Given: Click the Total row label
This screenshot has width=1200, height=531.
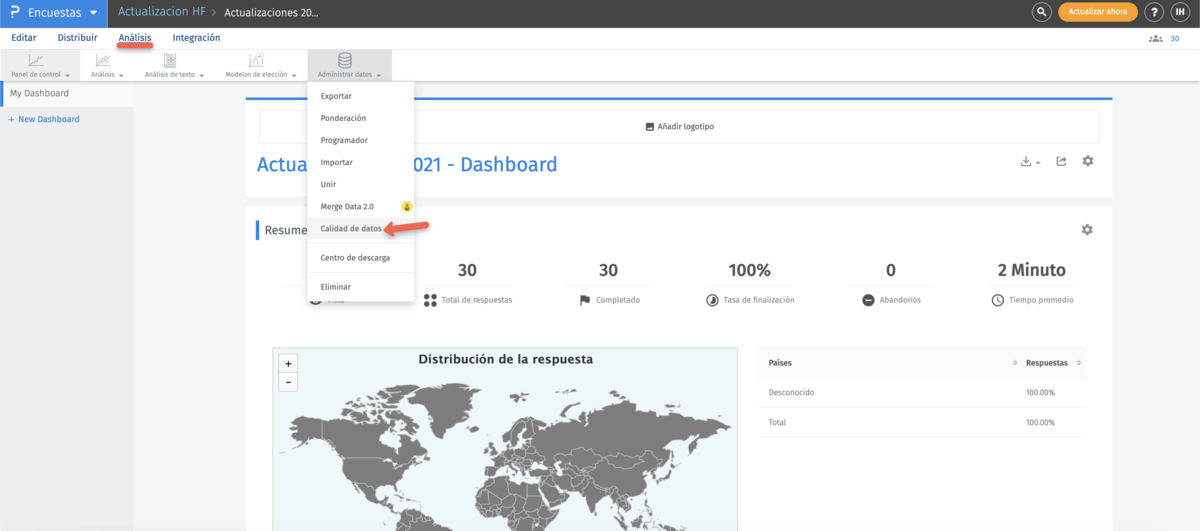Looking at the screenshot, I should pos(777,422).
